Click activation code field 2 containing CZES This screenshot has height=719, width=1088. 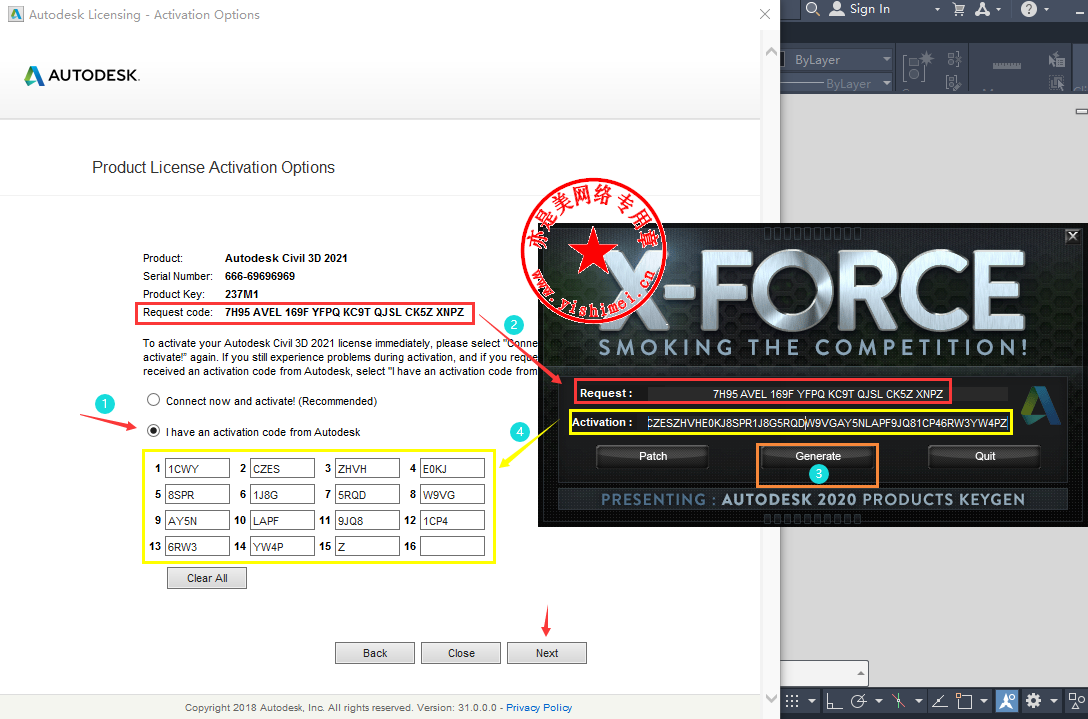pos(282,468)
